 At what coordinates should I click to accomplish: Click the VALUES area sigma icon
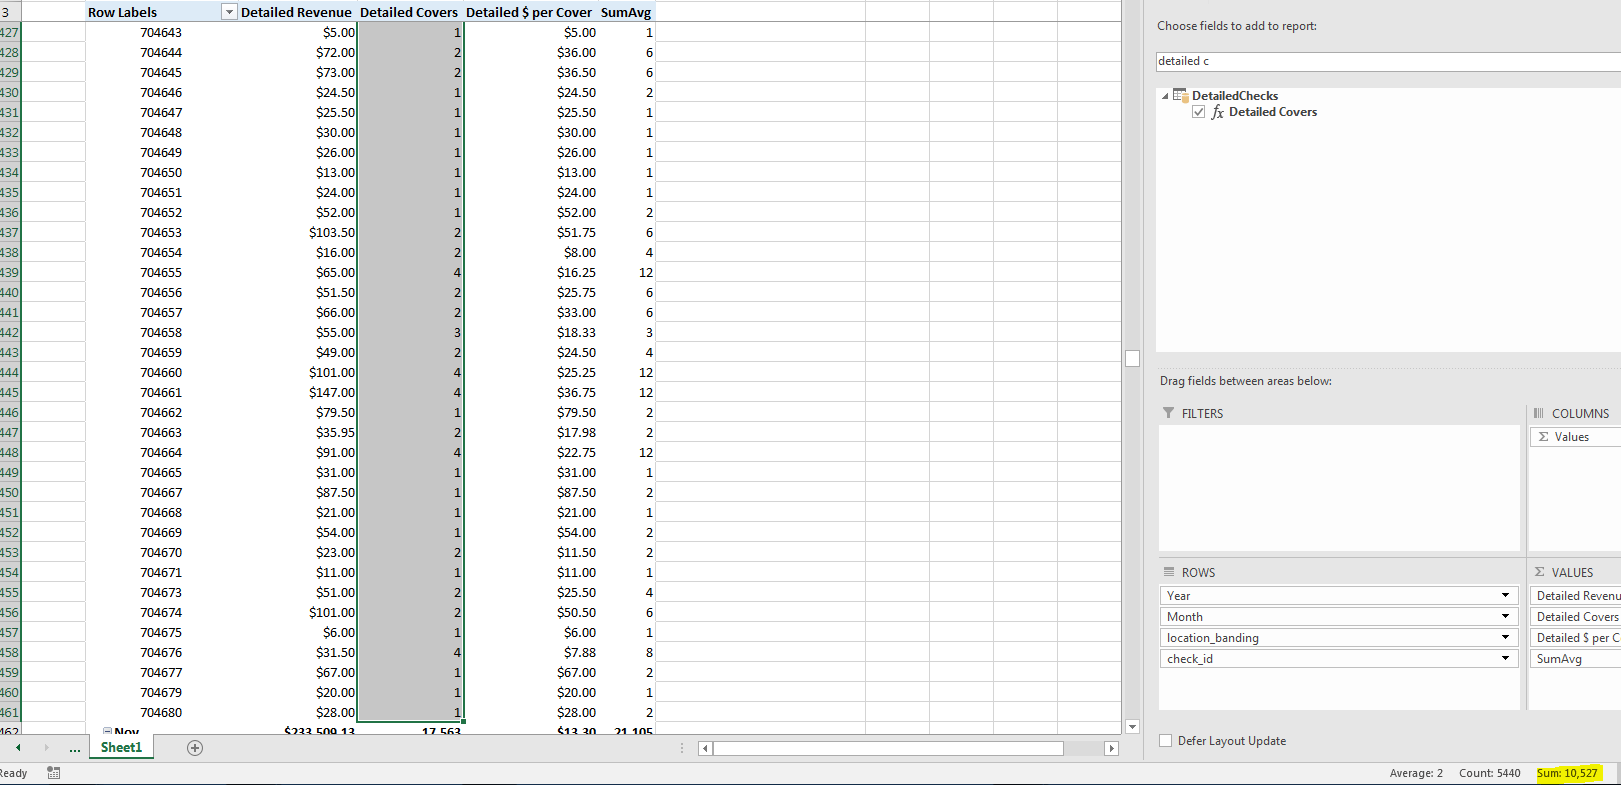[x=1540, y=572]
